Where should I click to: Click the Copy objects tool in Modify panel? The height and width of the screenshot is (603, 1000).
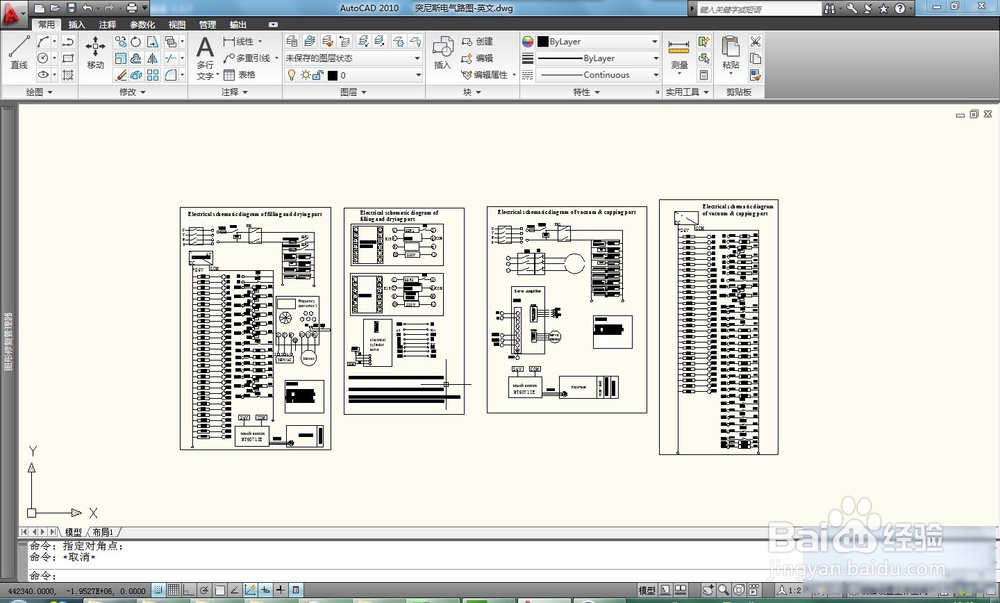click(x=121, y=41)
